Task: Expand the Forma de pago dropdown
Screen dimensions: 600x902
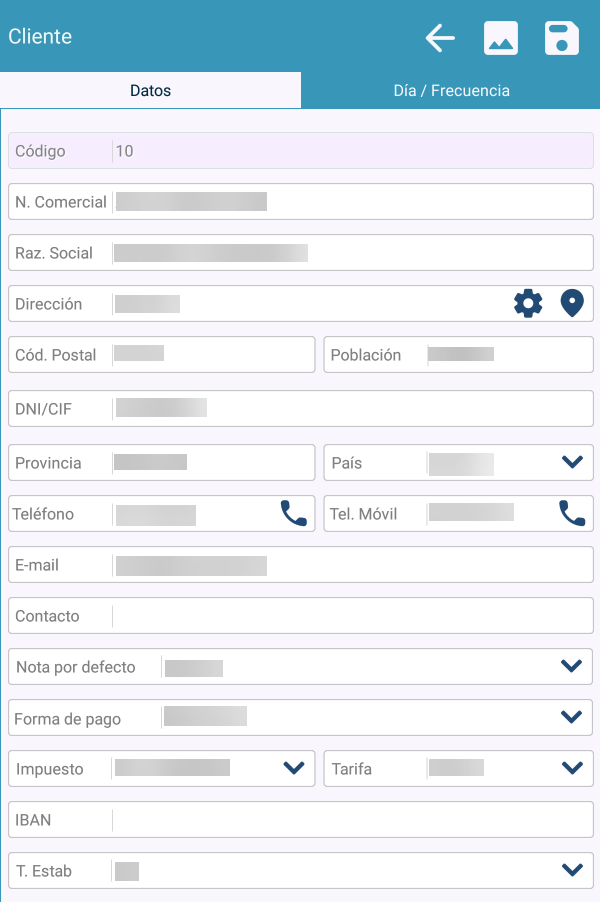Action: [x=571, y=717]
